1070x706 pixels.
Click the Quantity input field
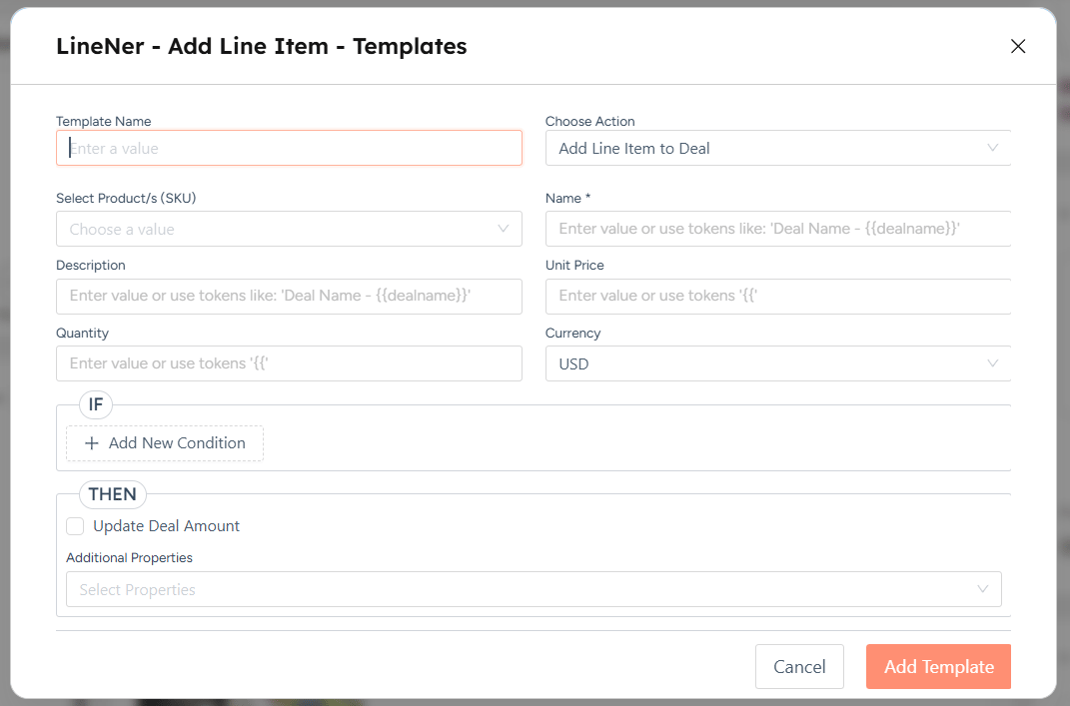tap(289, 363)
